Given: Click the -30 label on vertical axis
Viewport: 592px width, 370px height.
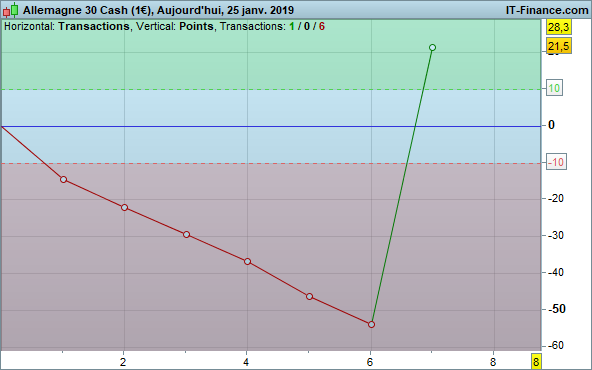Looking at the screenshot, I should [556, 235].
